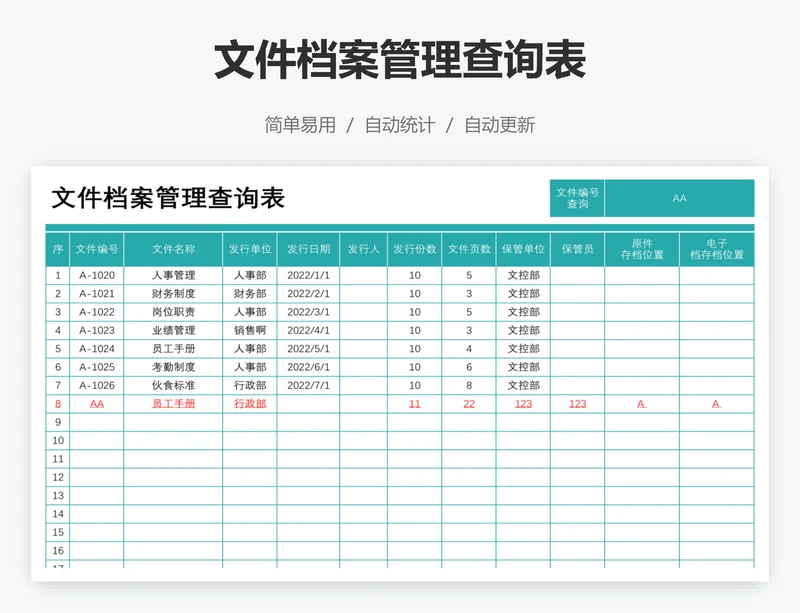Select the red page count cell 22

point(469,404)
